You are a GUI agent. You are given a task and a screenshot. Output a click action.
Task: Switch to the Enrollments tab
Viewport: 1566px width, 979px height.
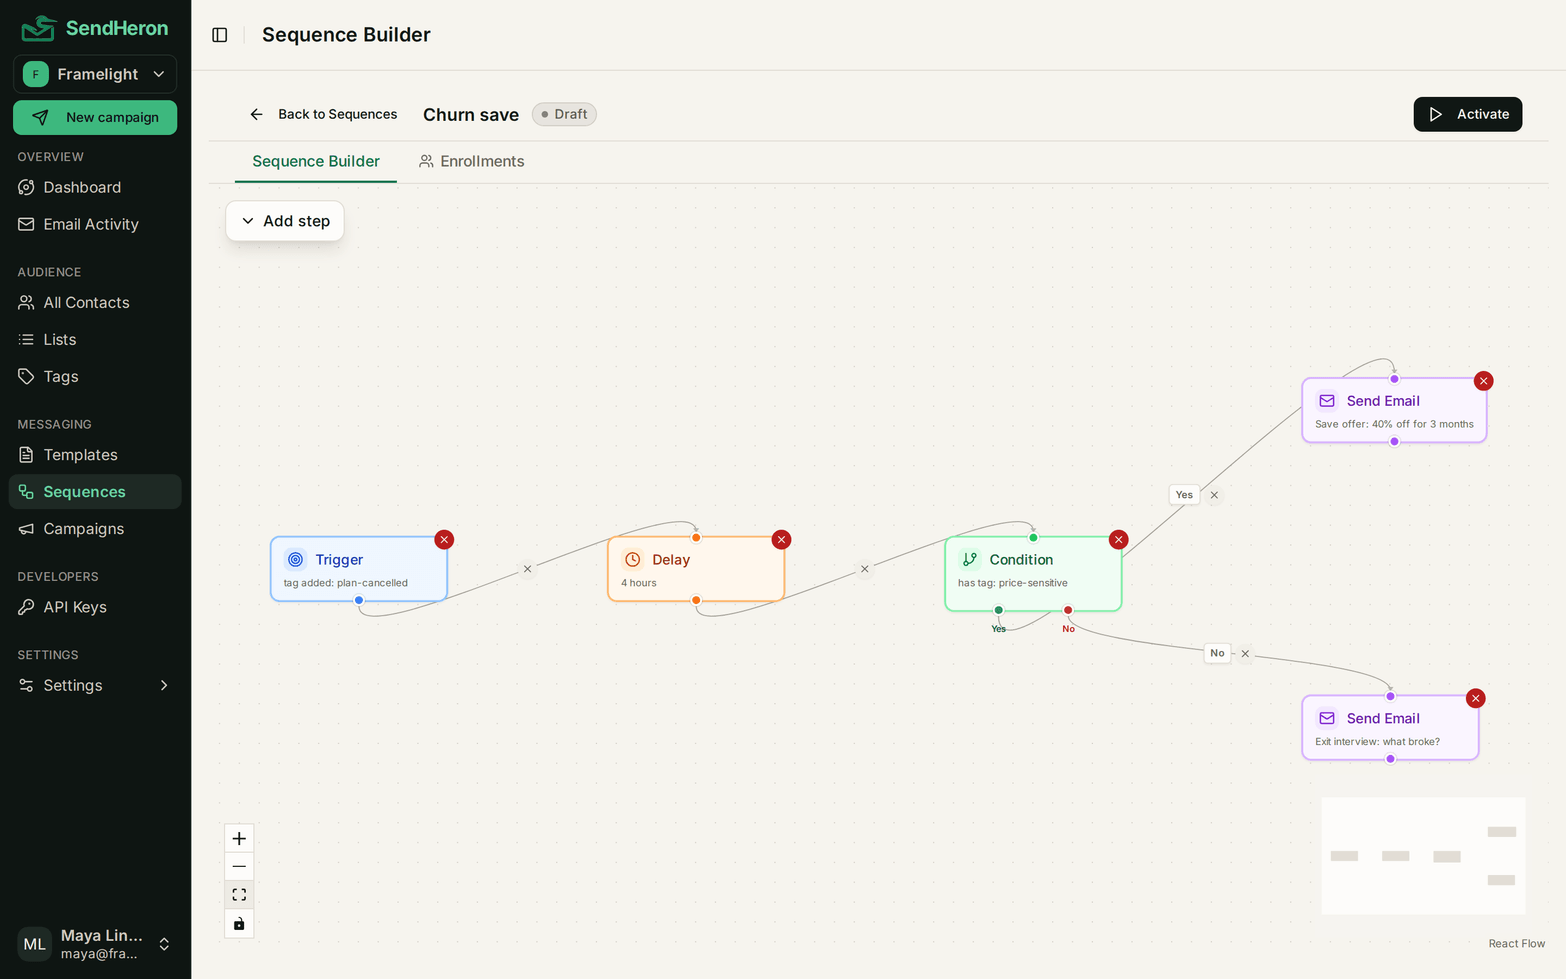(471, 161)
